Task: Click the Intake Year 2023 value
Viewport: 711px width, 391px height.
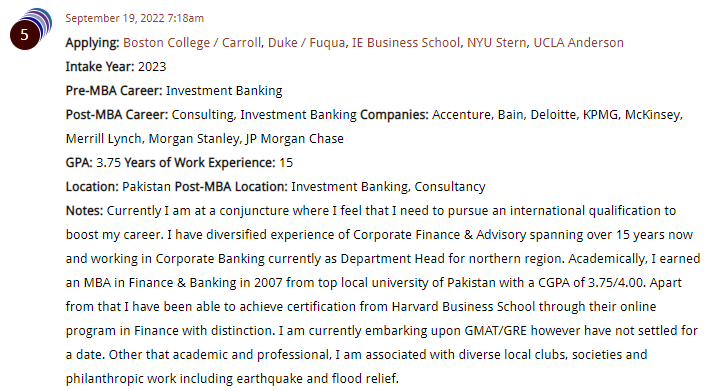Action: 152,67
